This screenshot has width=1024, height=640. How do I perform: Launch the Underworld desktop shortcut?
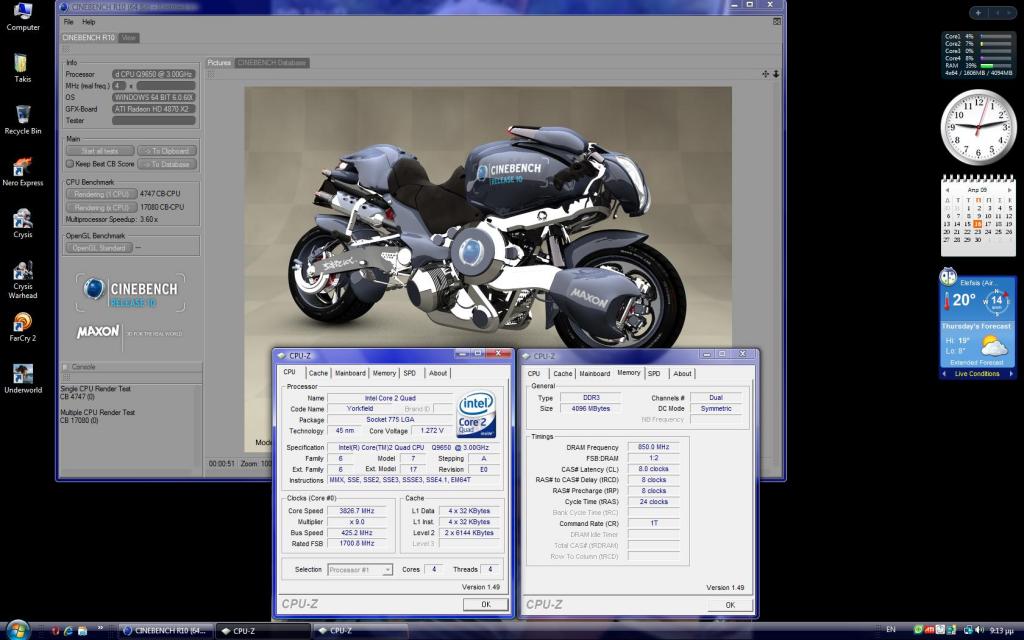click(23, 379)
